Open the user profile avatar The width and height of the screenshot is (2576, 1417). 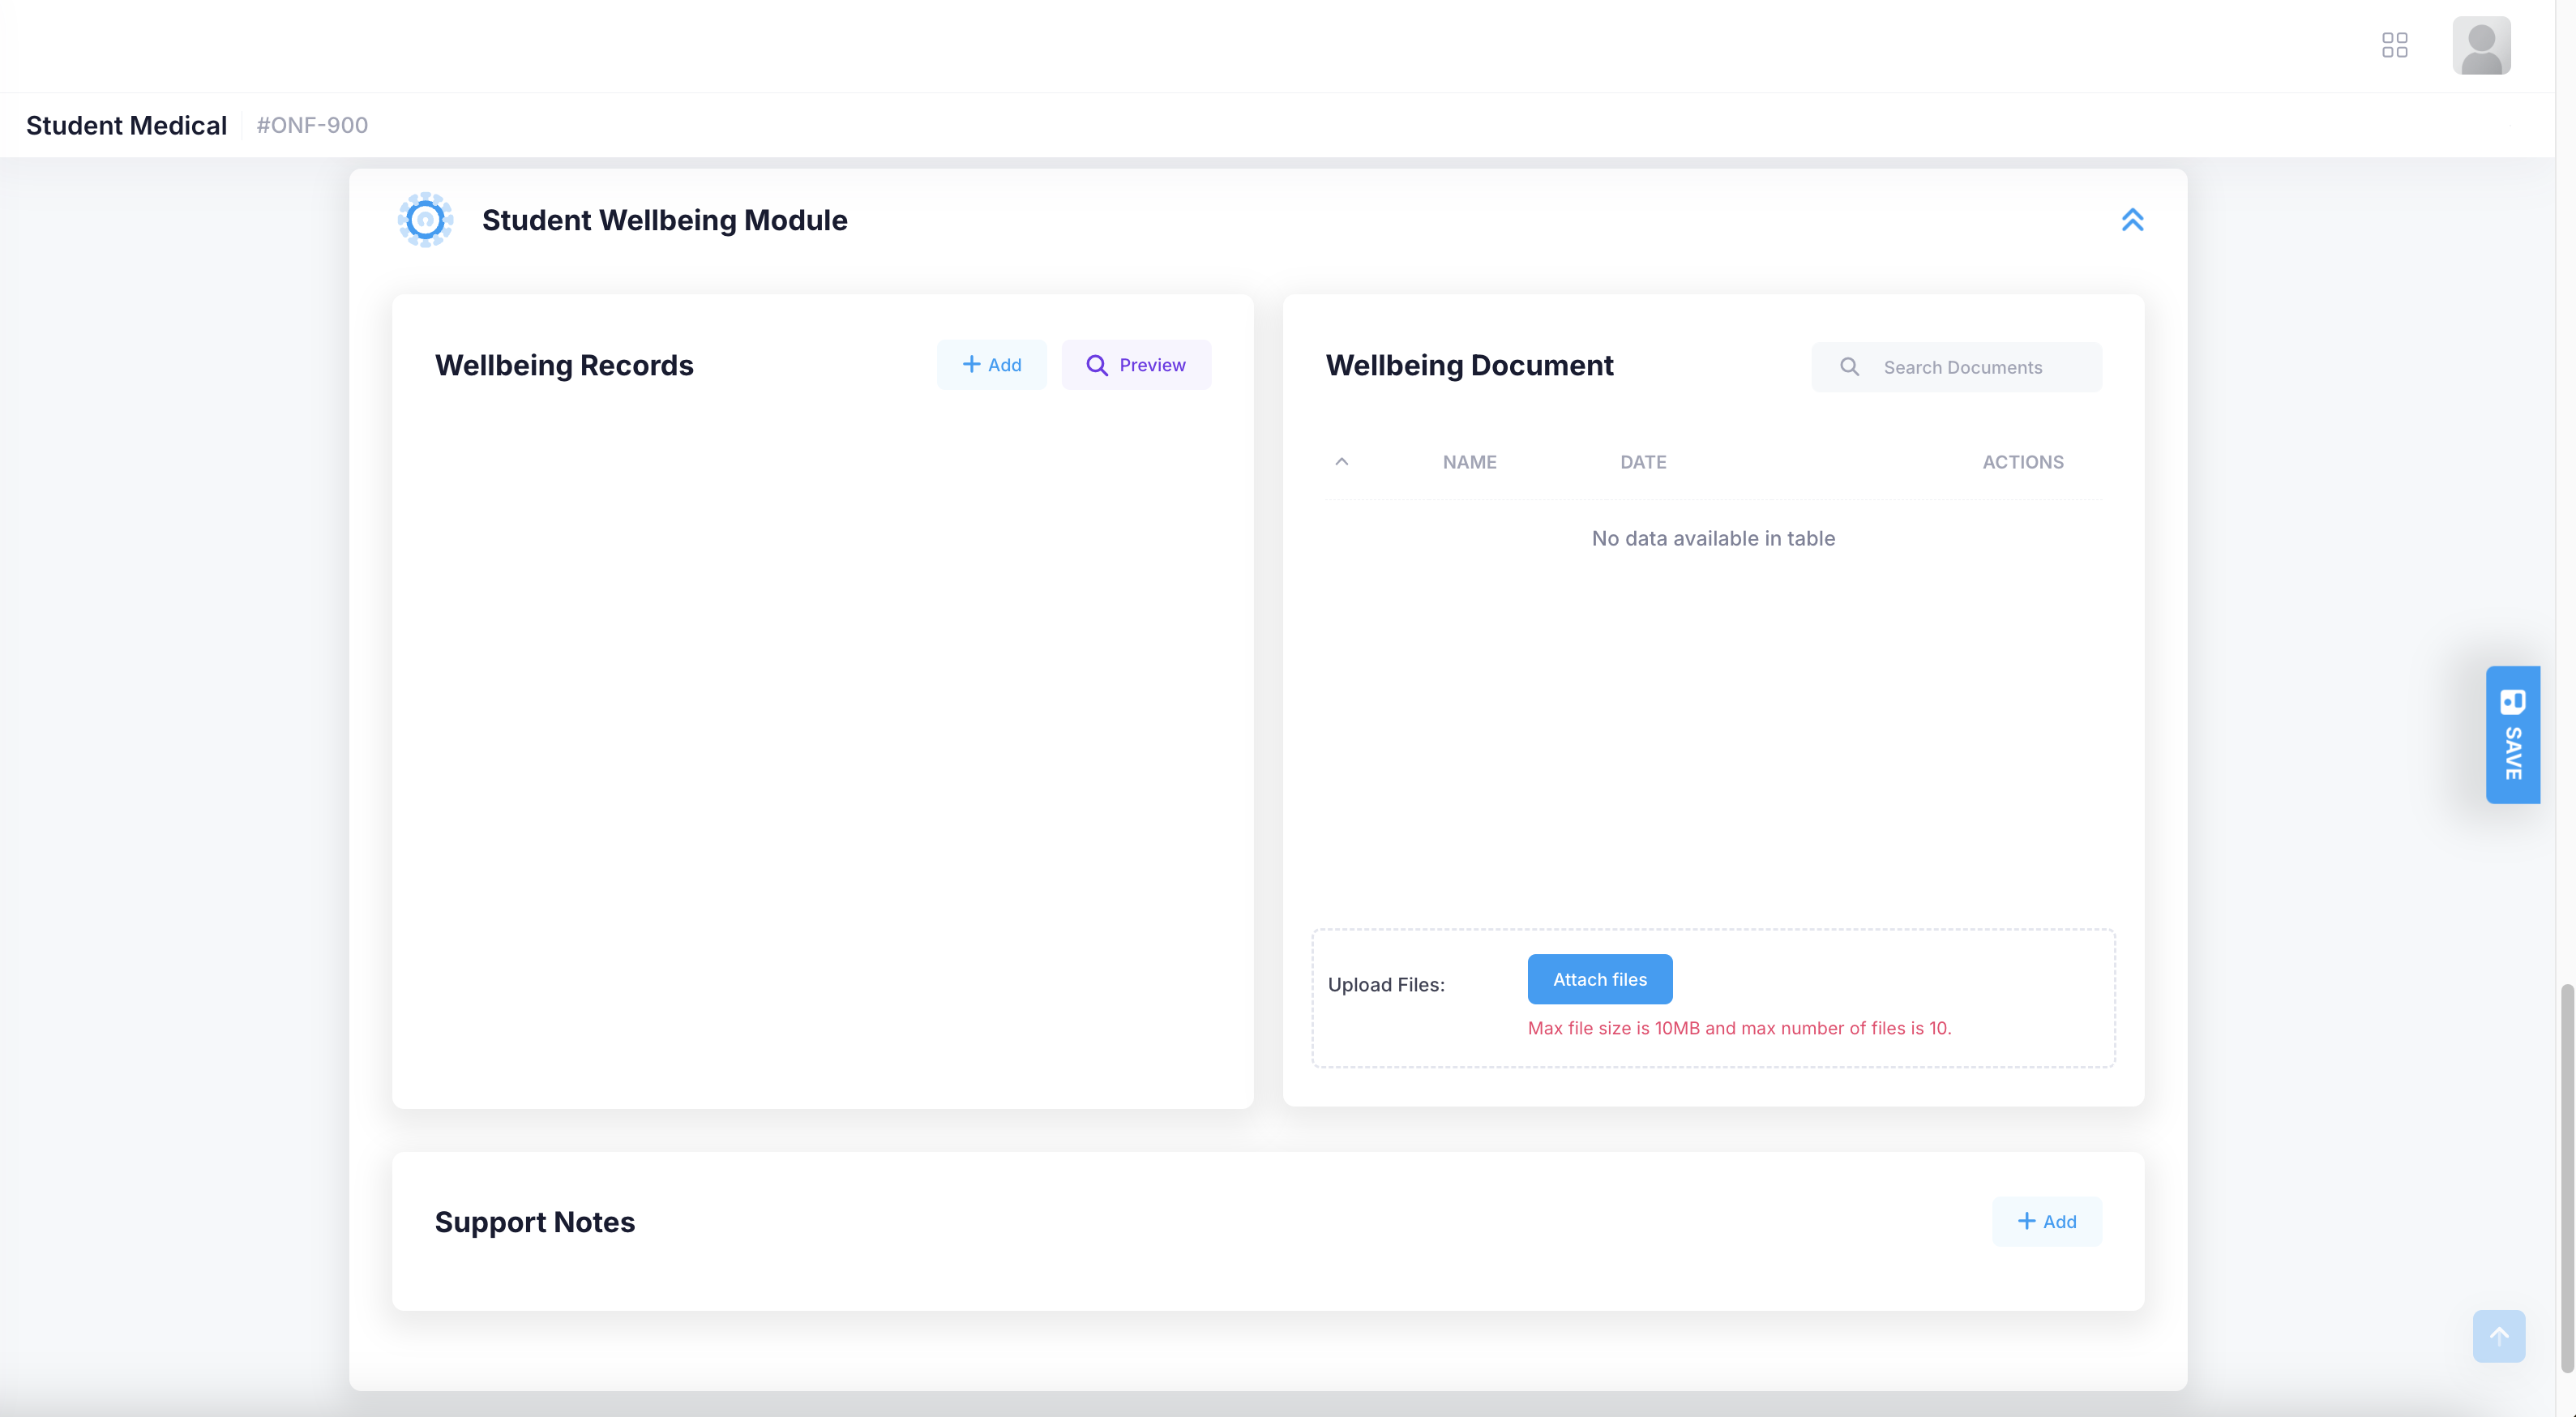point(2480,45)
